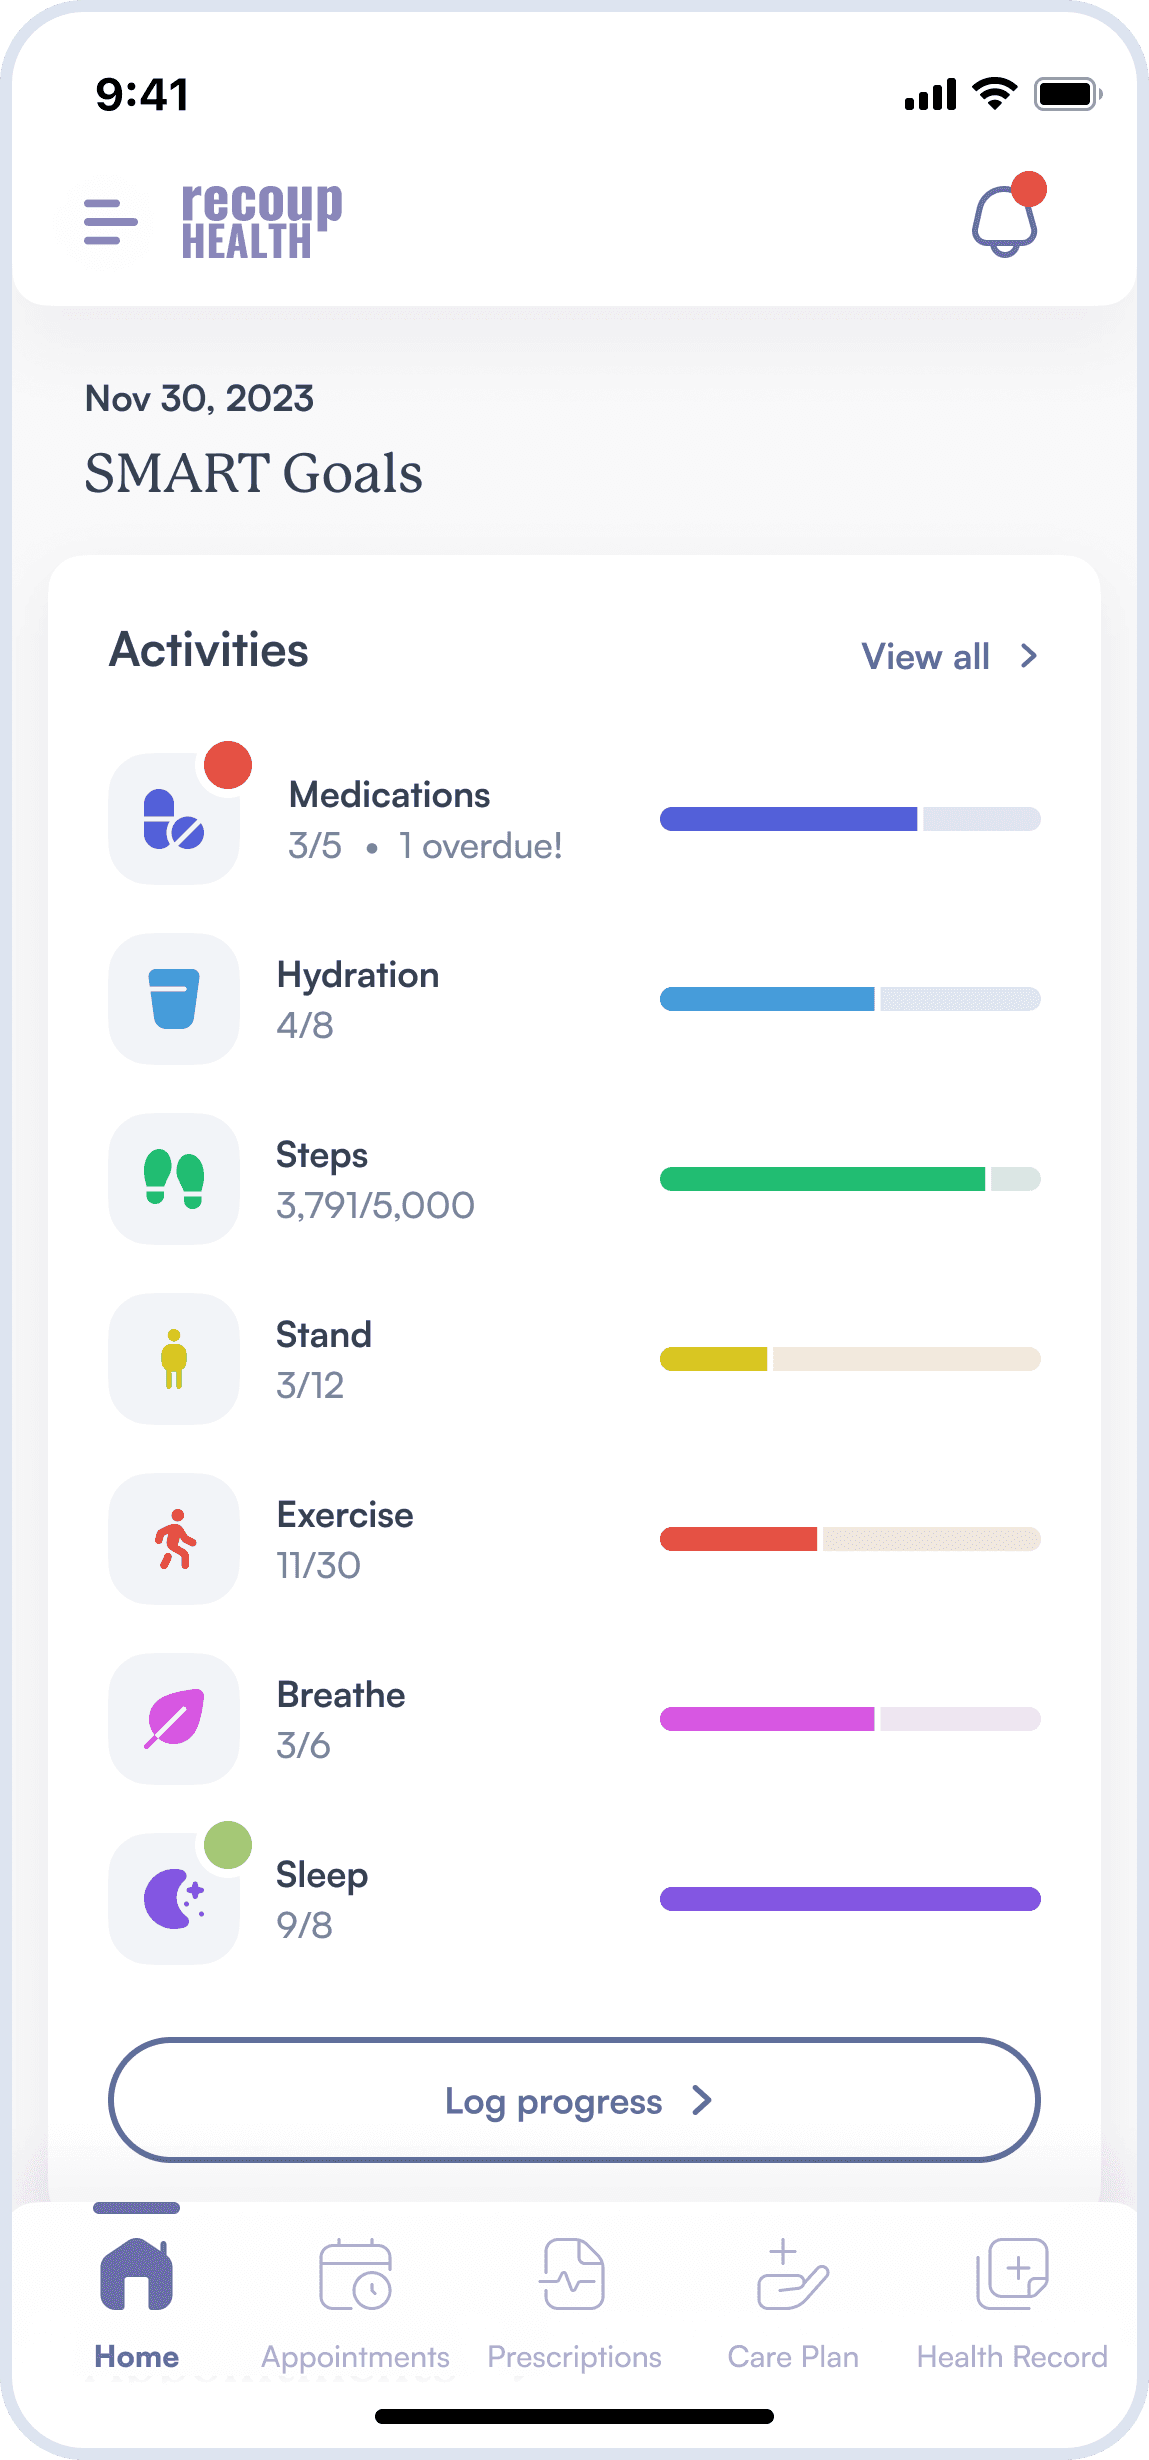1149x2460 pixels.
Task: Click the View all link
Action: click(x=926, y=657)
